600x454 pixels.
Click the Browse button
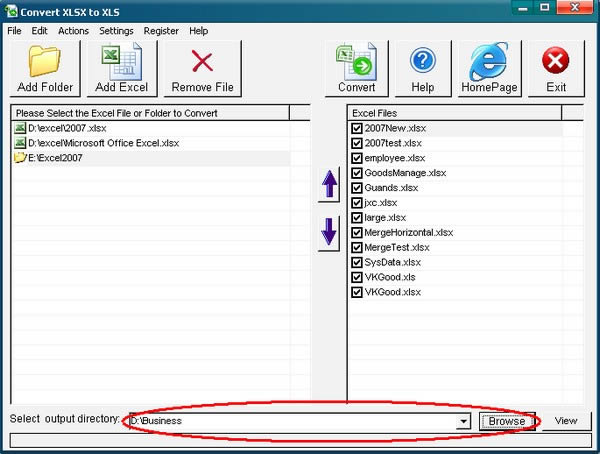coord(507,421)
